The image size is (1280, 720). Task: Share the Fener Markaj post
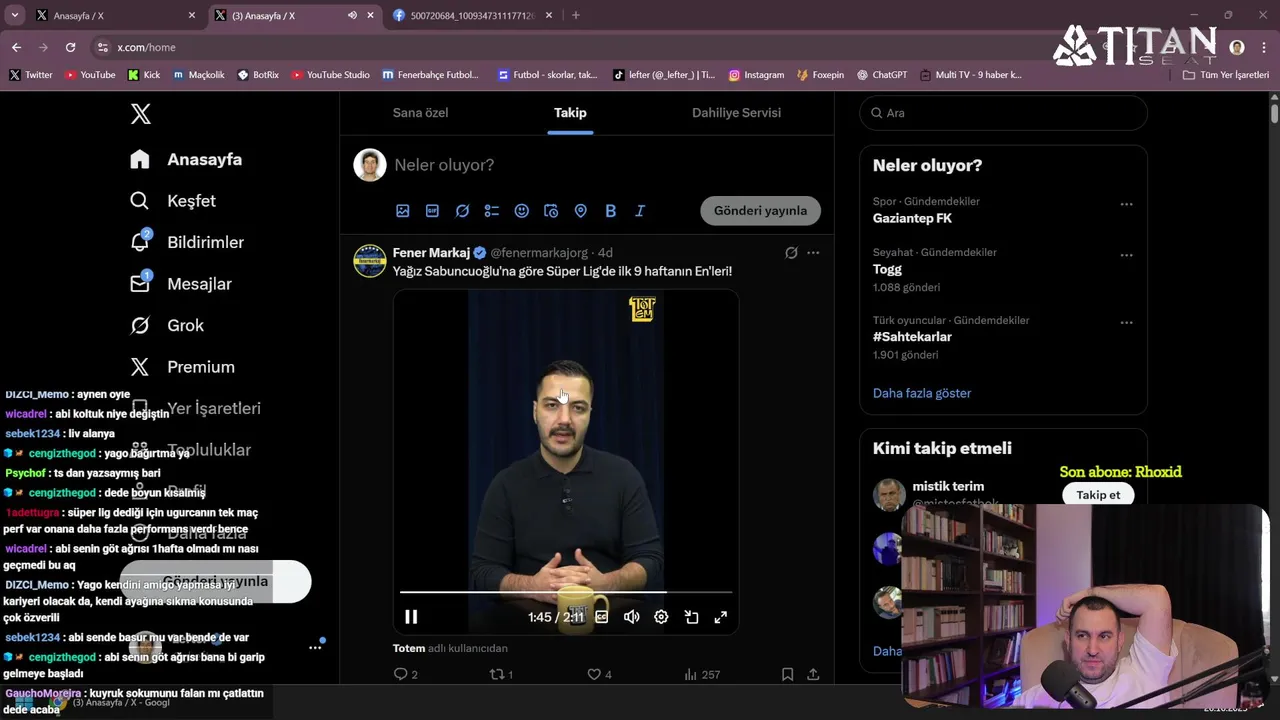pos(813,675)
